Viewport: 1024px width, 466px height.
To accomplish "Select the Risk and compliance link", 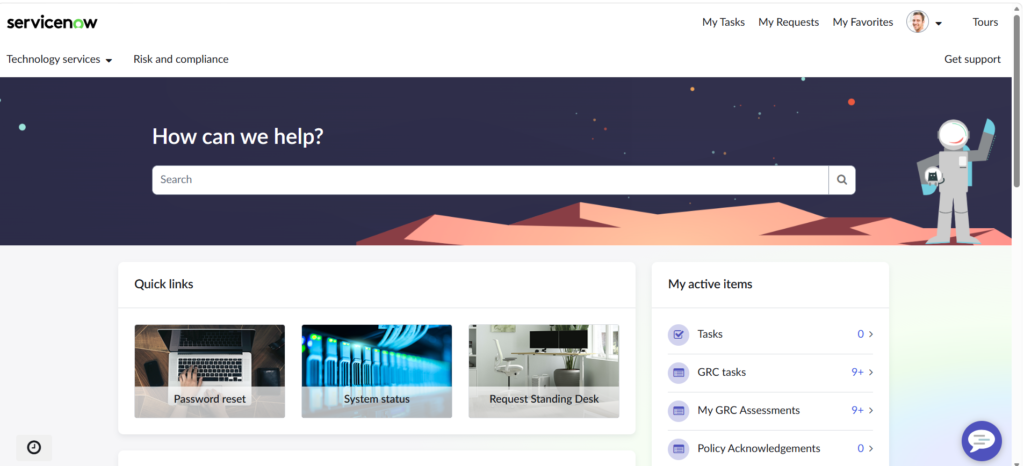I will pyautogui.click(x=181, y=59).
